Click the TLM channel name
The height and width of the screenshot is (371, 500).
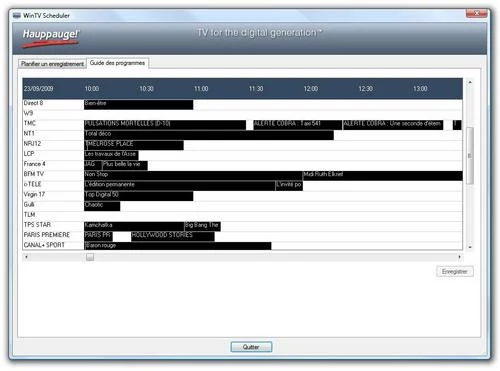(29, 215)
